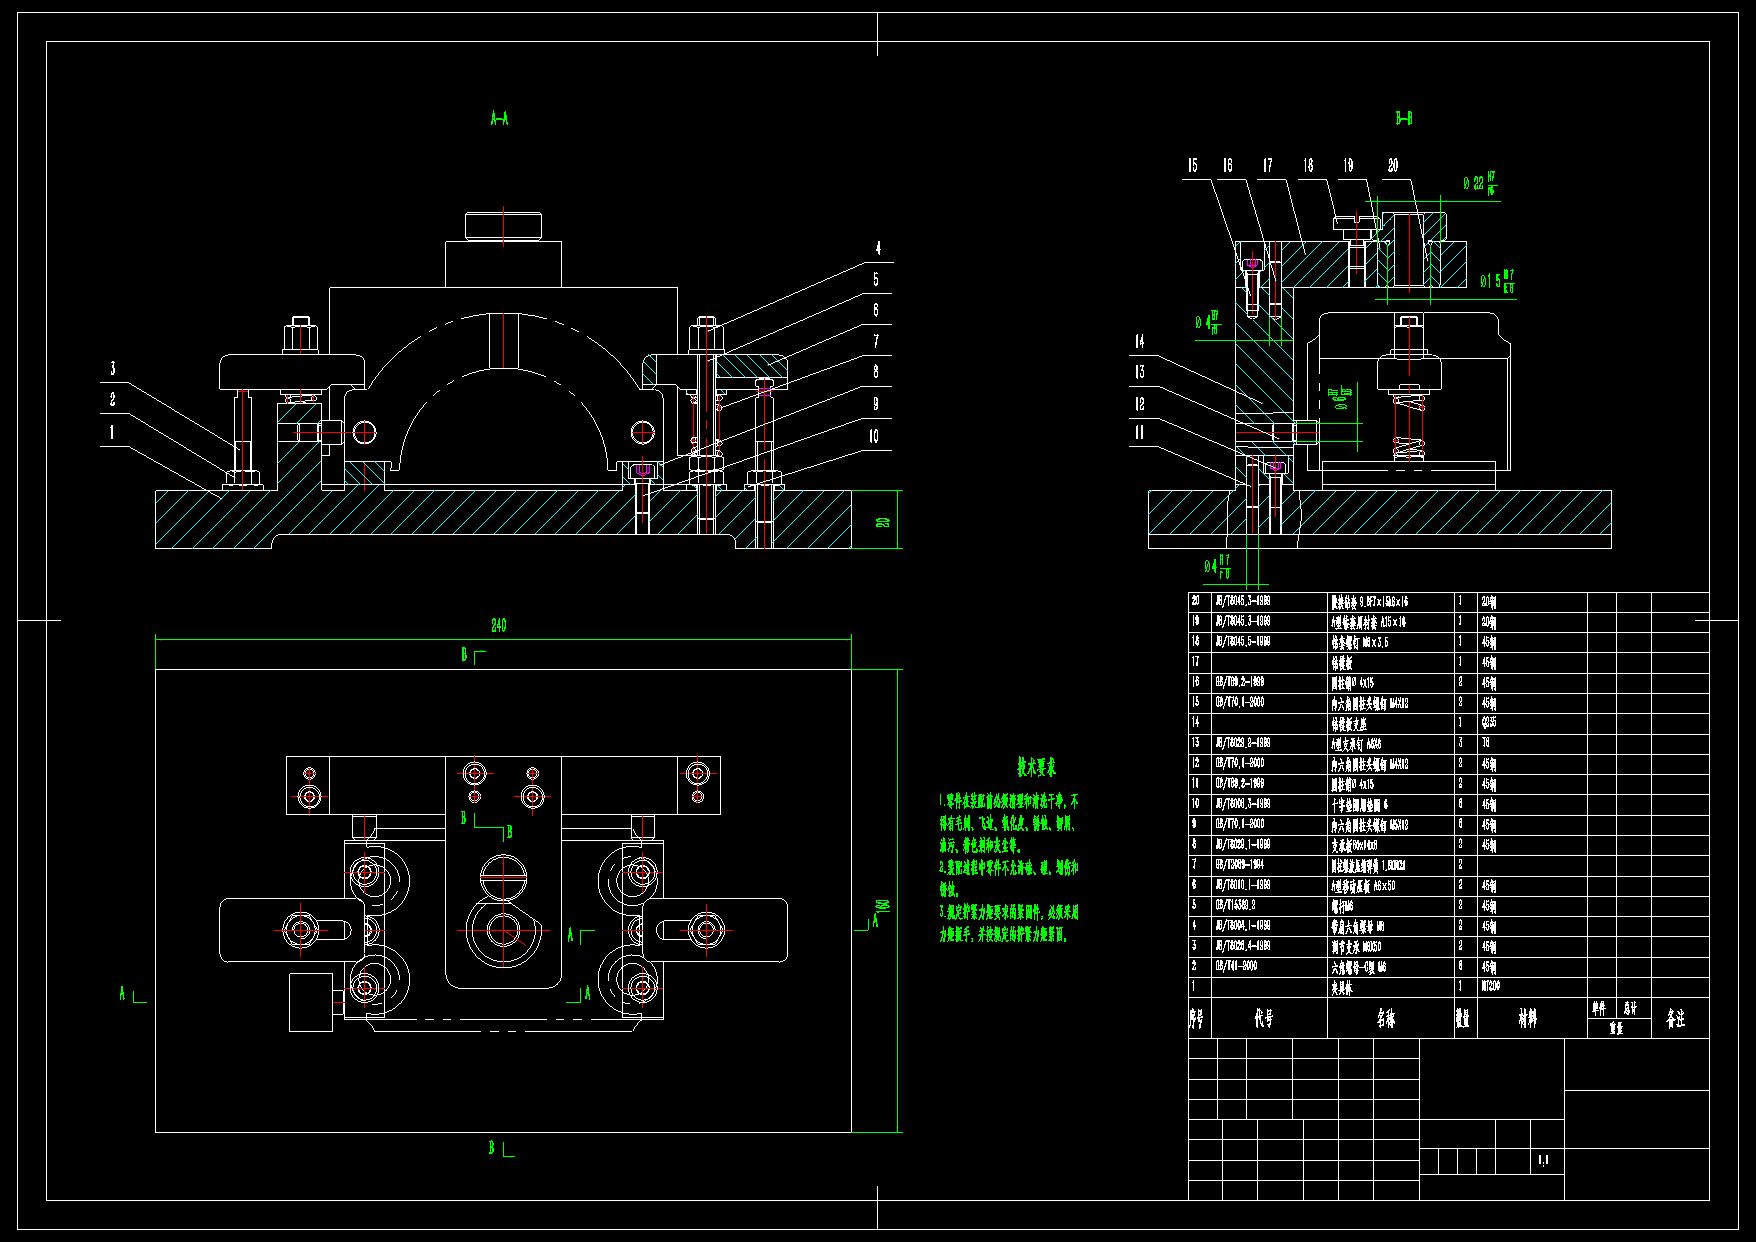This screenshot has height=1242, width=1756.
Task: Select the "Q235" material cell
Action: (1489, 722)
